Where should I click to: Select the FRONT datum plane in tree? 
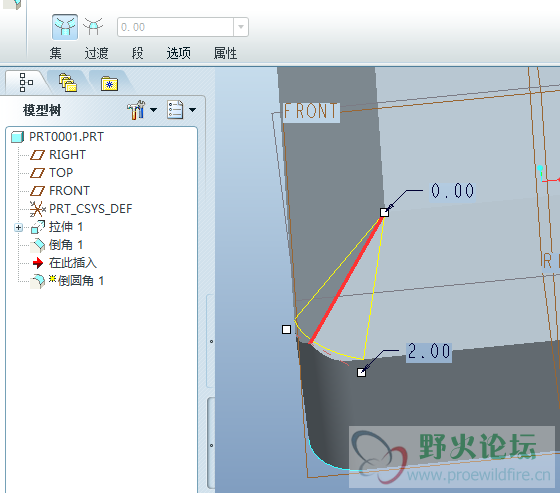click(69, 191)
